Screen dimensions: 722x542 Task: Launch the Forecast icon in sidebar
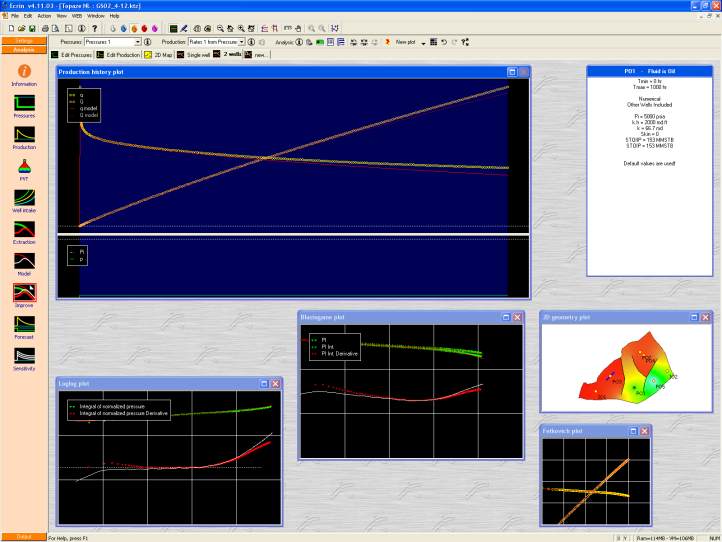(24, 324)
